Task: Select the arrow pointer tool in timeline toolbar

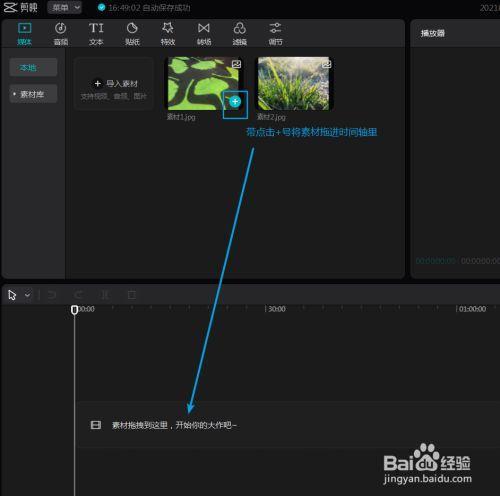Action: pyautogui.click(x=12, y=295)
